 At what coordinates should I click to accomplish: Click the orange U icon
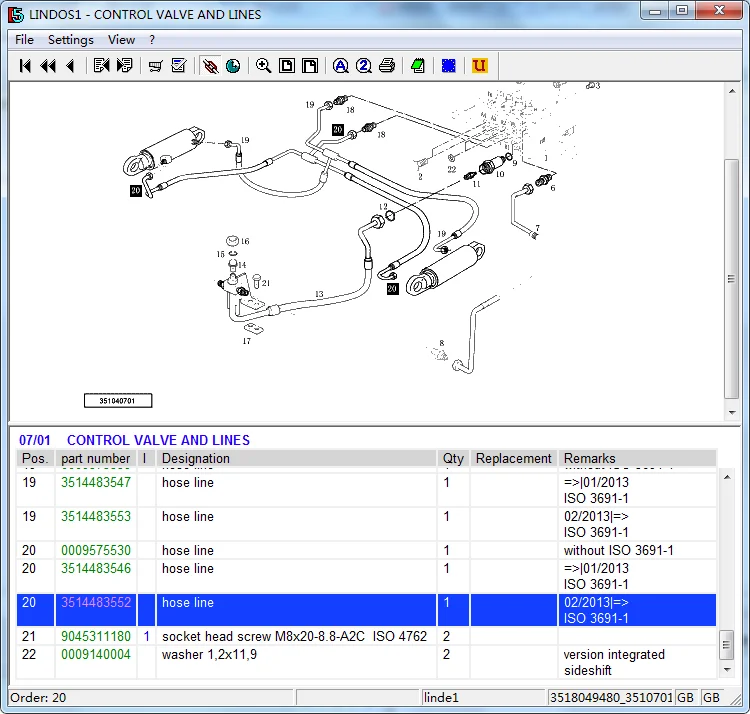click(480, 66)
